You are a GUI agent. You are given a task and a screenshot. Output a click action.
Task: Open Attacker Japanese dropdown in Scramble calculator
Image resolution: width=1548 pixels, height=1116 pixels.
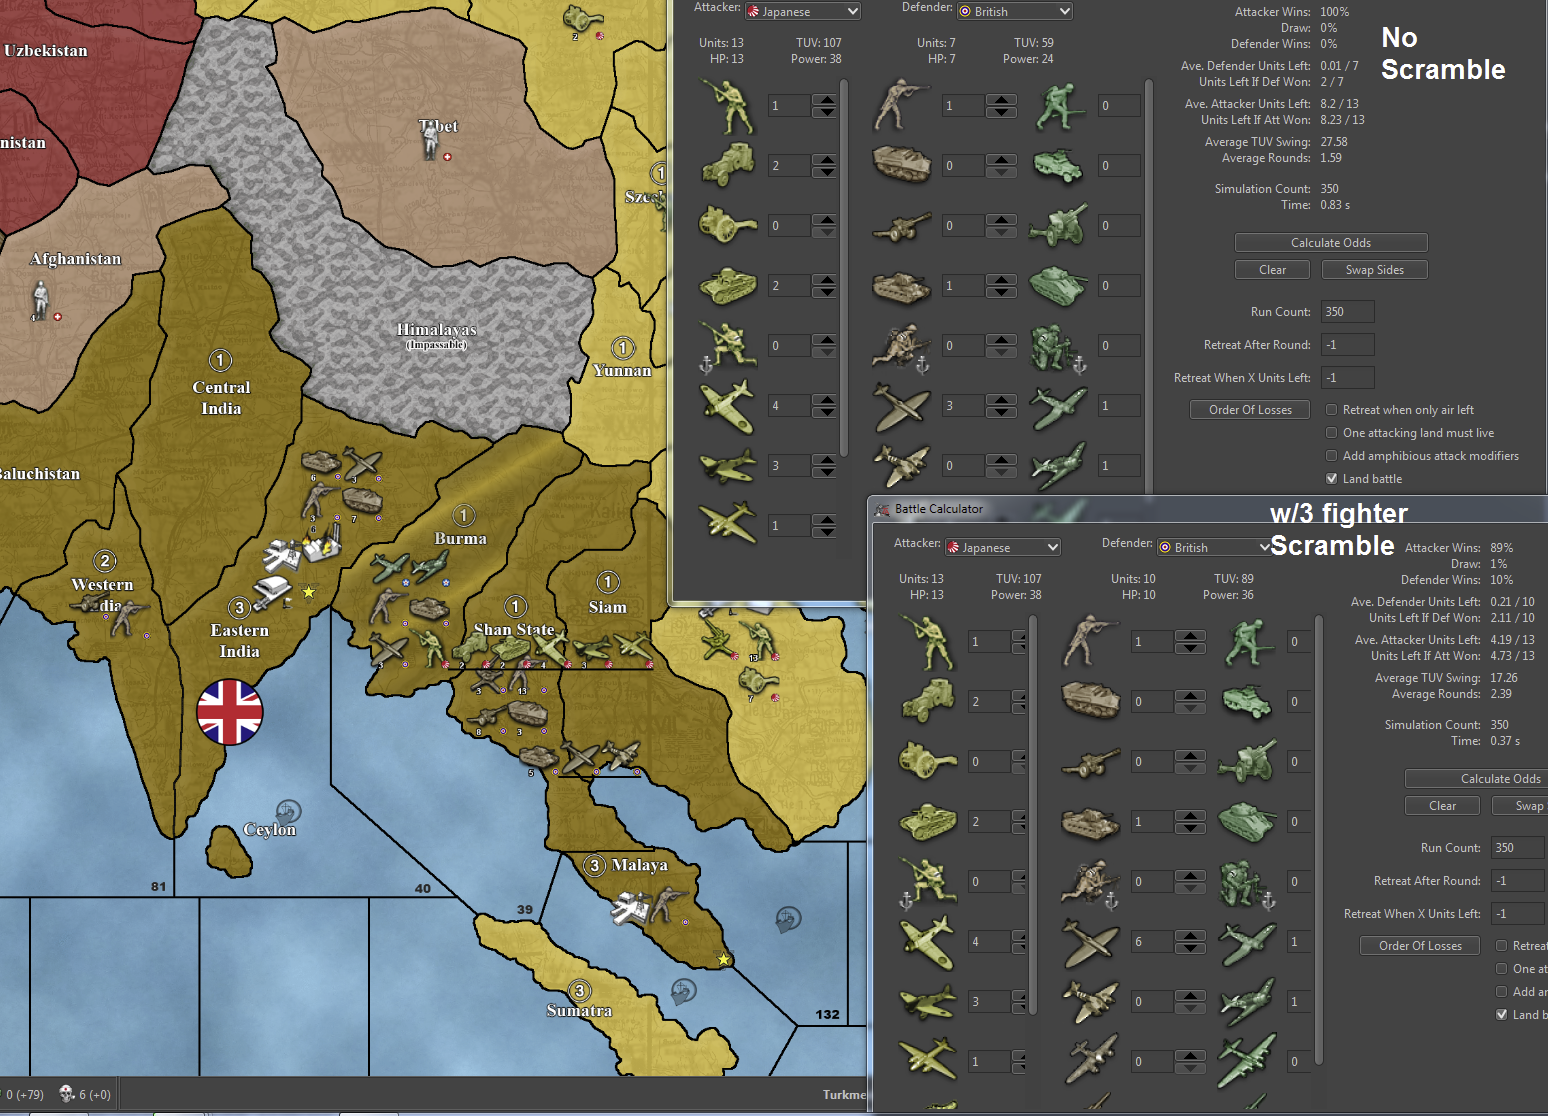tap(1003, 547)
